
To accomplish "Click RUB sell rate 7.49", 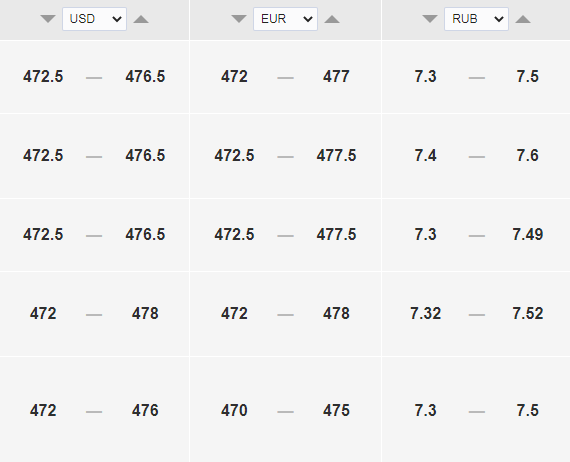I will click(x=528, y=234).
